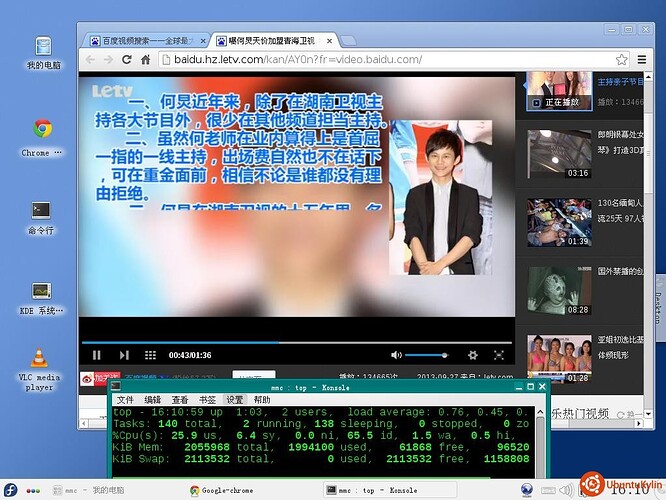Click Chrome's back navigation arrow
Image resolution: width=666 pixels, height=500 pixels.
[x=90, y=60]
